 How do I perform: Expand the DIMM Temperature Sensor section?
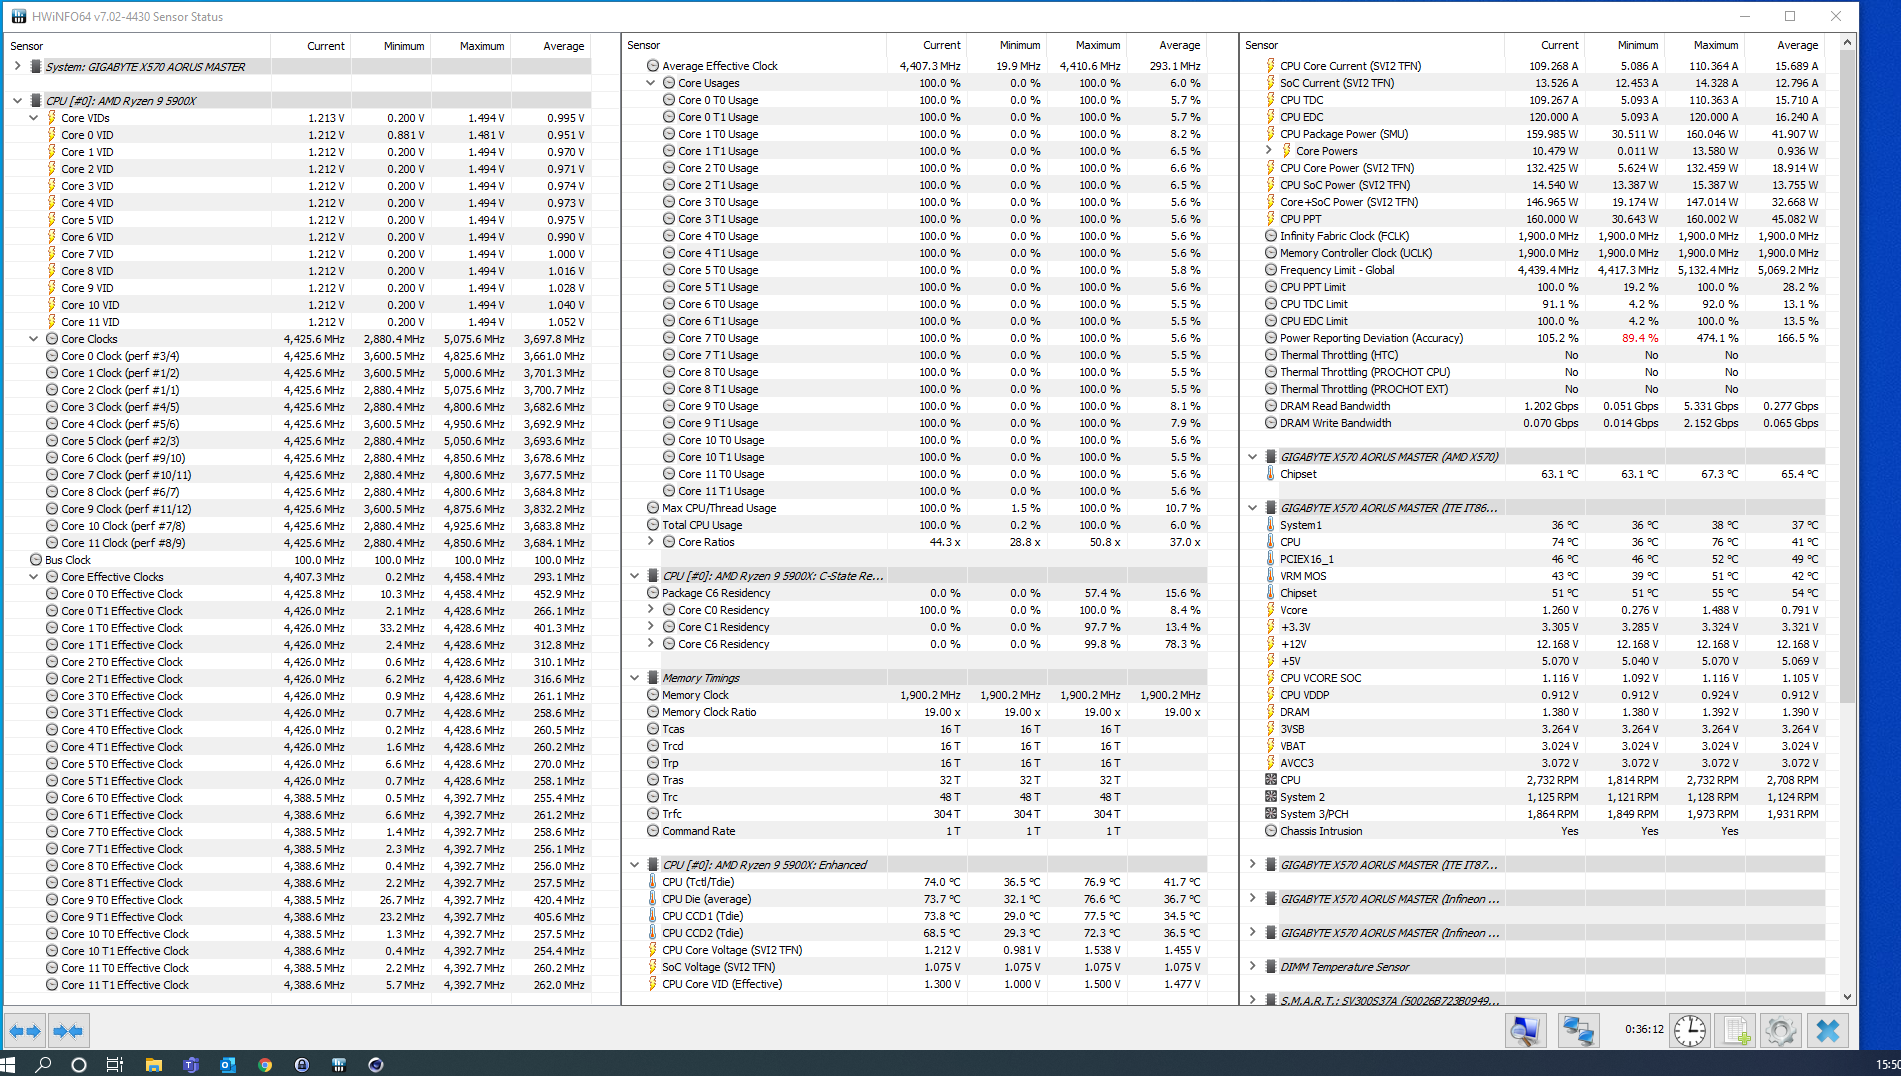point(1252,967)
